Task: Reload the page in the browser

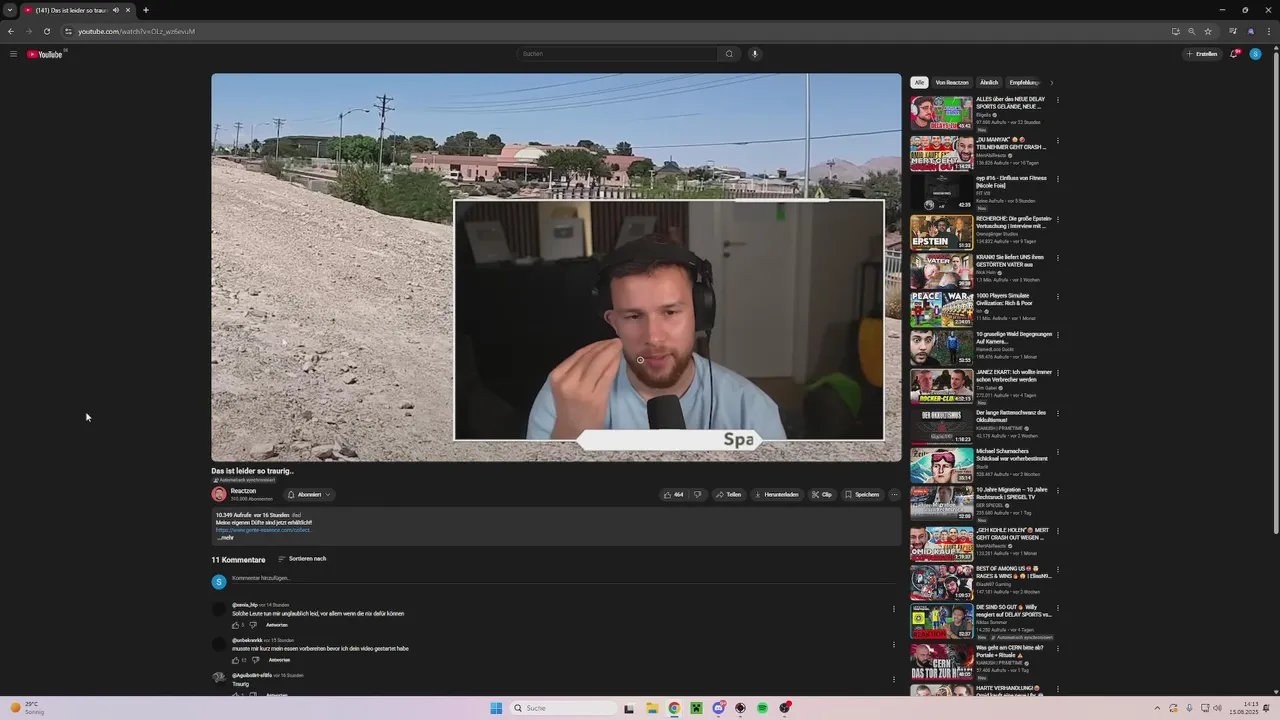Action: pos(46,31)
